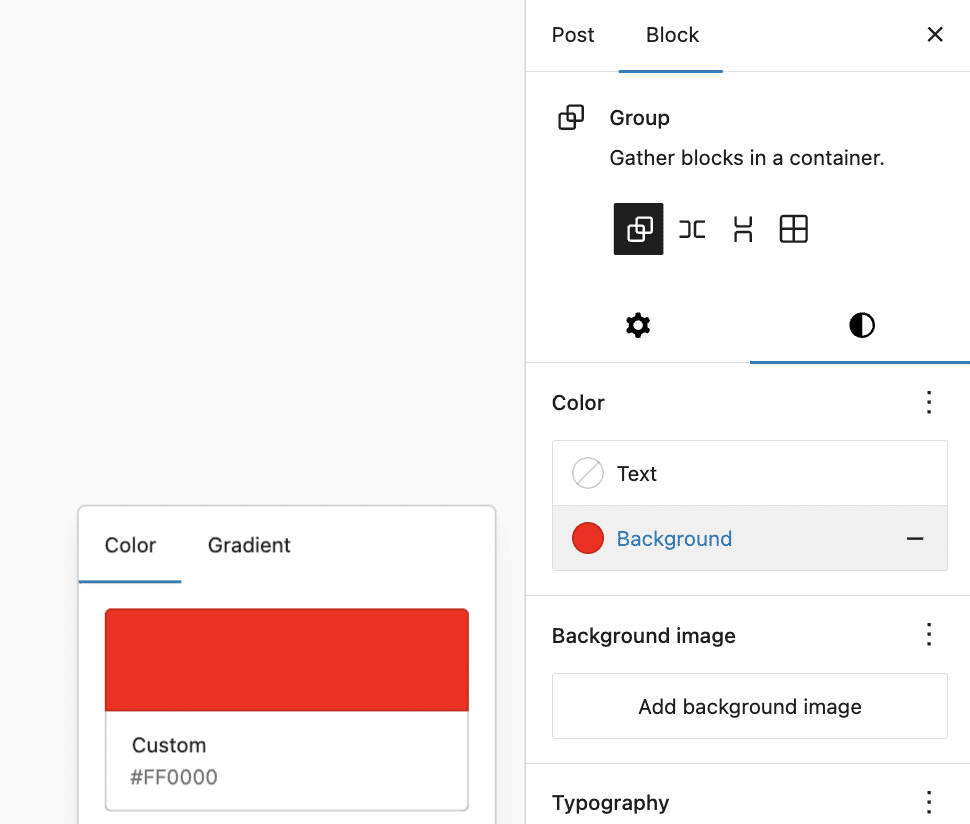The image size is (970, 824).
Task: Open the Settings gear tab
Action: [x=637, y=325]
